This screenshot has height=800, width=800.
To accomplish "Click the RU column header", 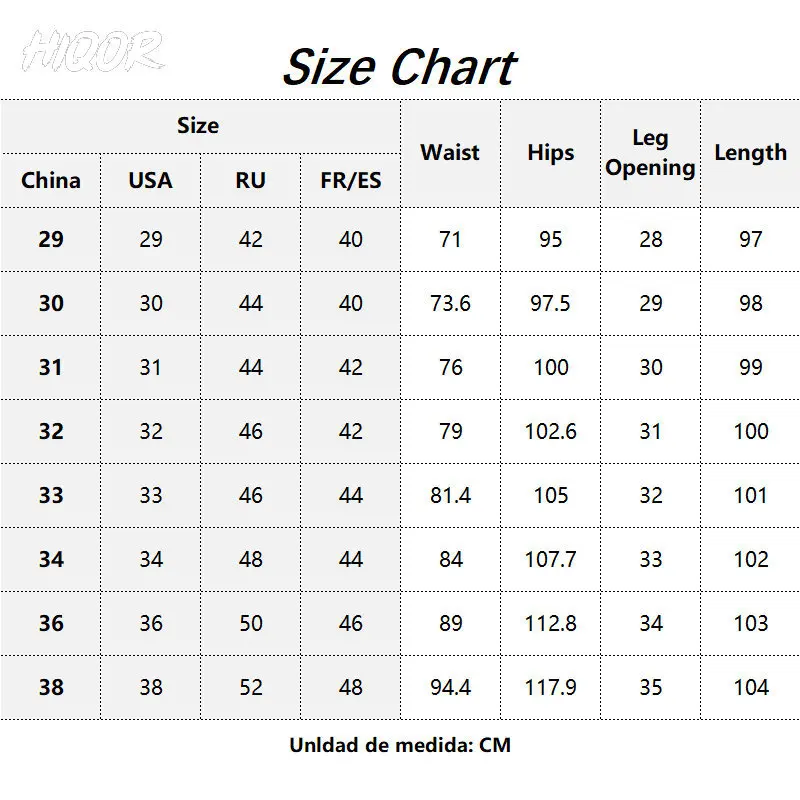I will pos(250,181).
